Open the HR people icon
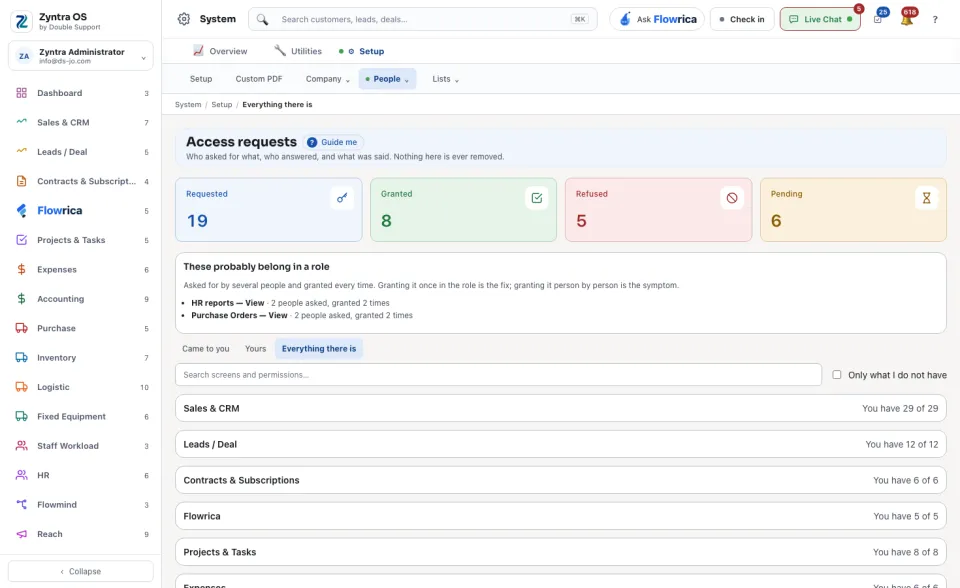 coord(21,475)
